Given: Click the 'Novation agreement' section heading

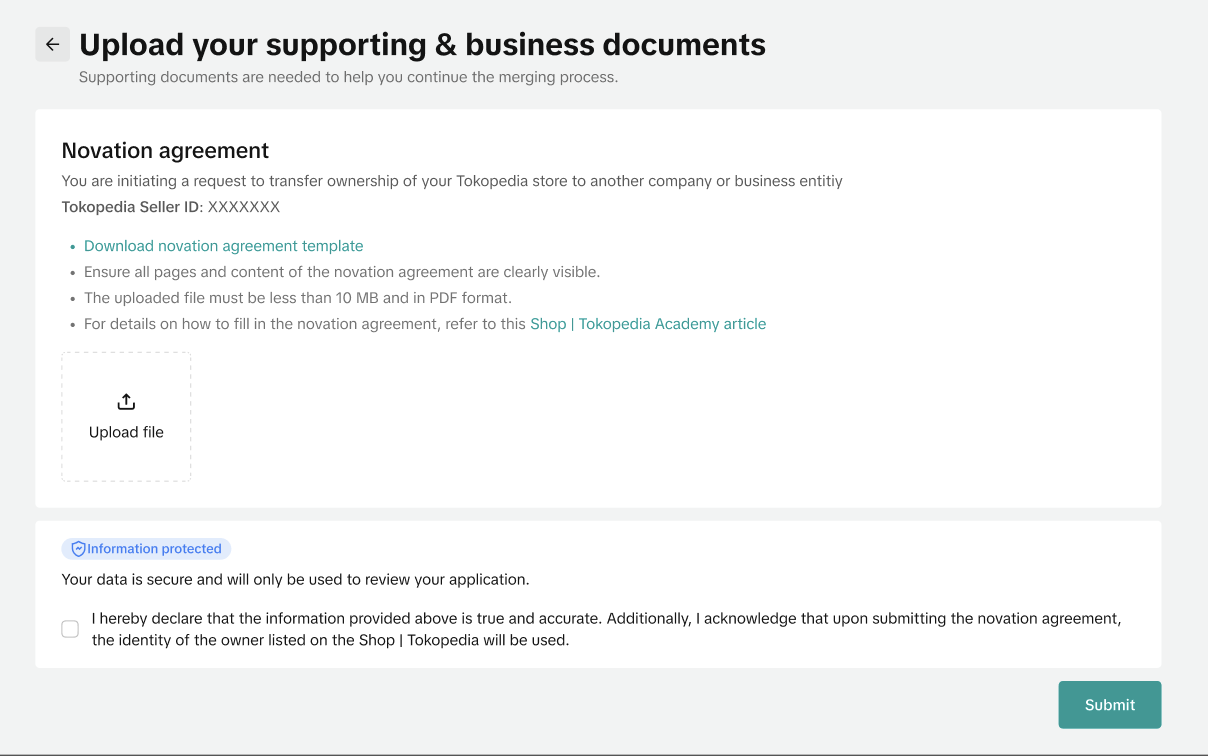Looking at the screenshot, I should 165,151.
